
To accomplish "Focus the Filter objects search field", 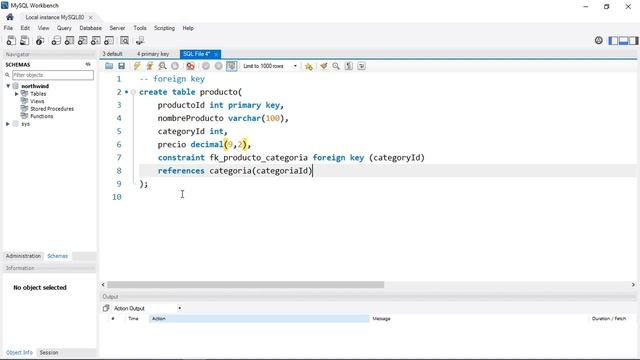I will (x=53, y=75).
